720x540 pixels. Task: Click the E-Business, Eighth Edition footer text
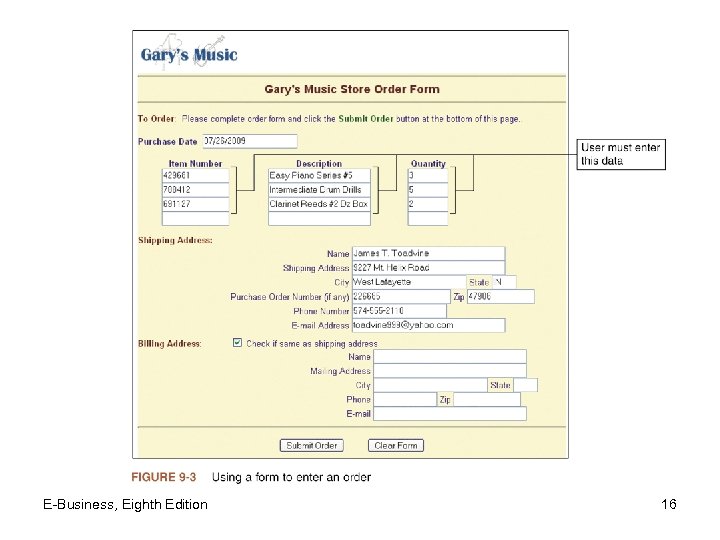[125, 504]
